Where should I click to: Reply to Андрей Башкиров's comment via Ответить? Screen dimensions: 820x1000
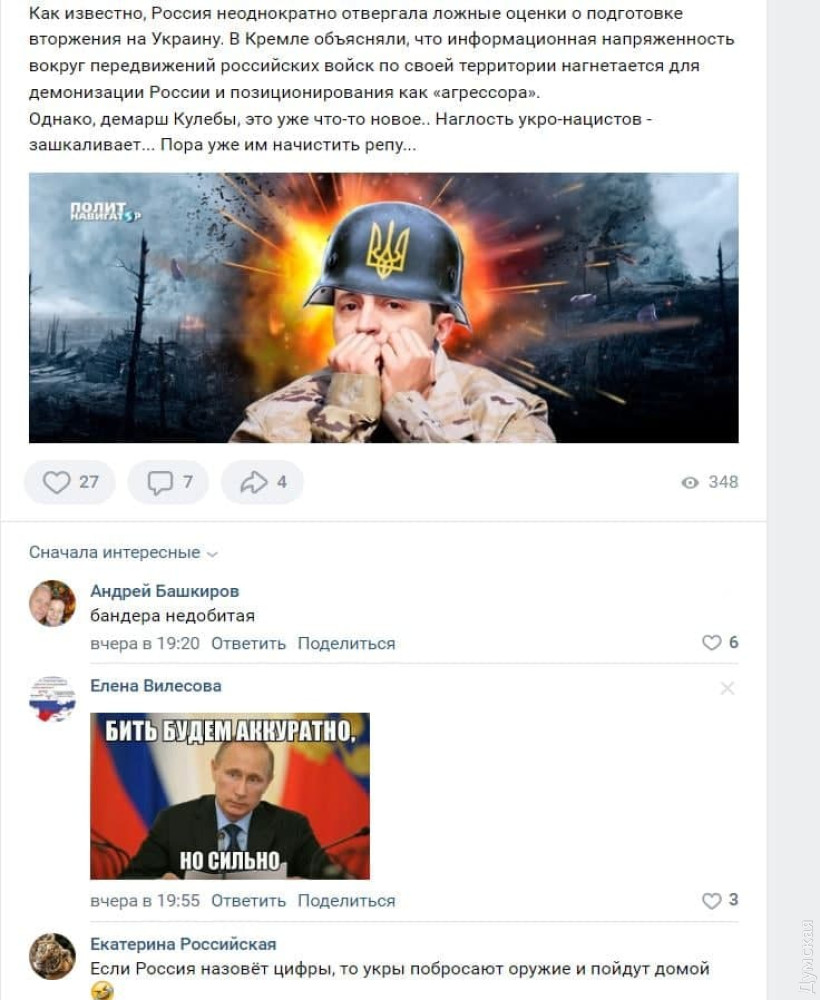tap(248, 643)
